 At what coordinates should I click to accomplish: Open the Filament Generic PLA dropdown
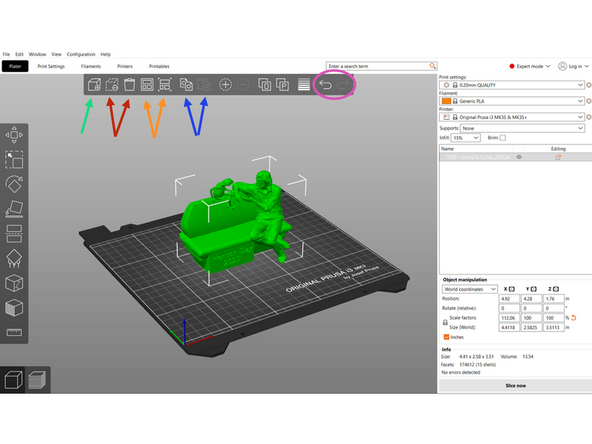coord(512,101)
